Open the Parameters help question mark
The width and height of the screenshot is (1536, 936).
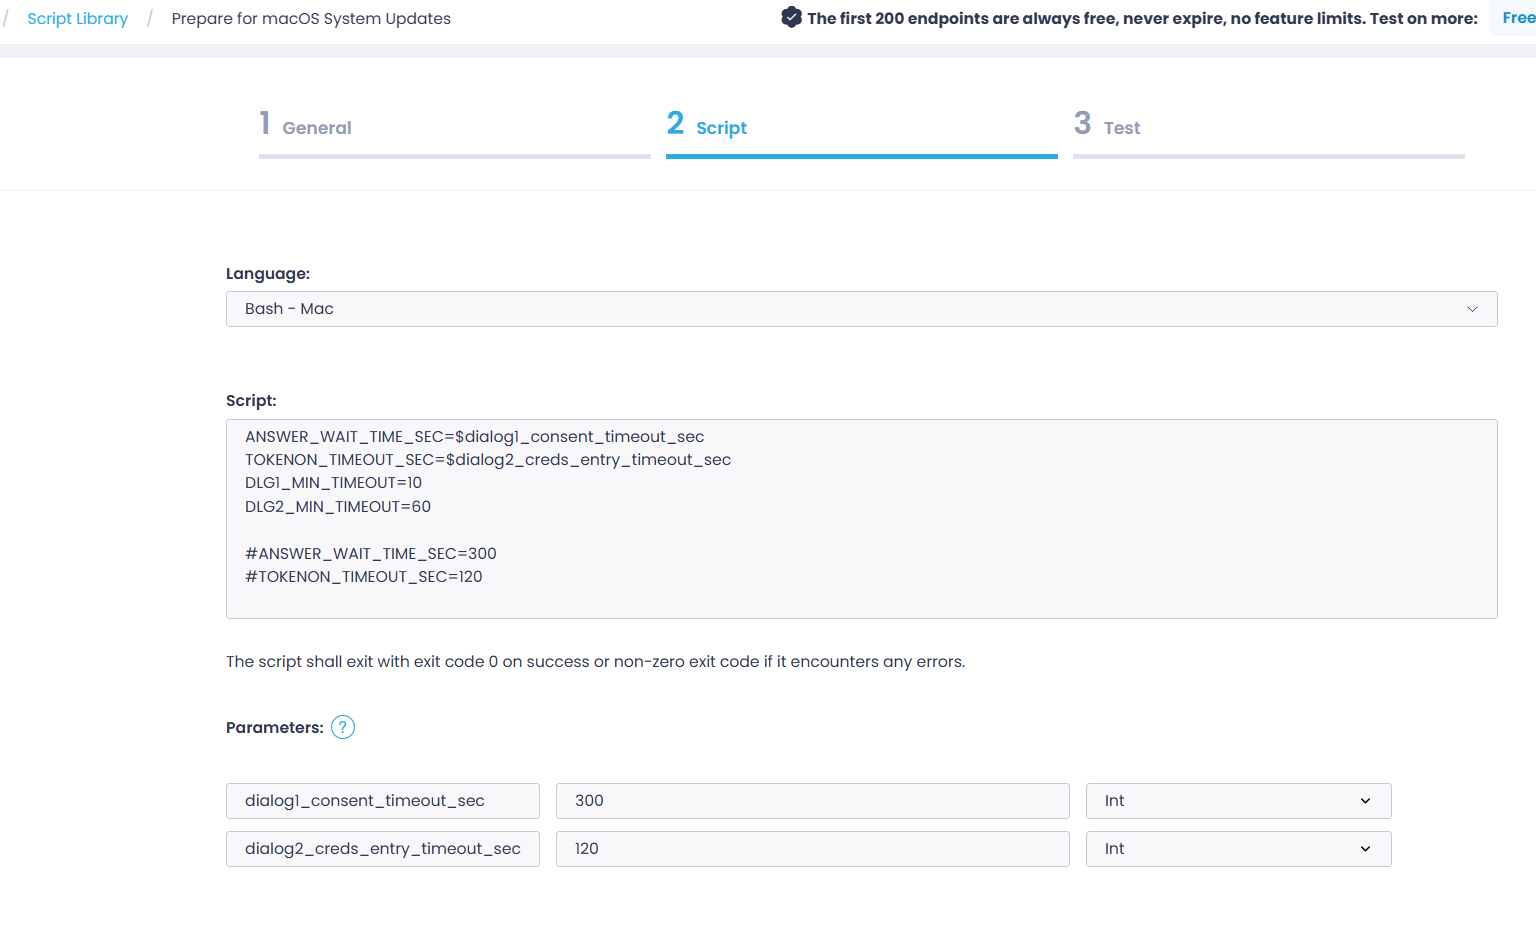342,727
